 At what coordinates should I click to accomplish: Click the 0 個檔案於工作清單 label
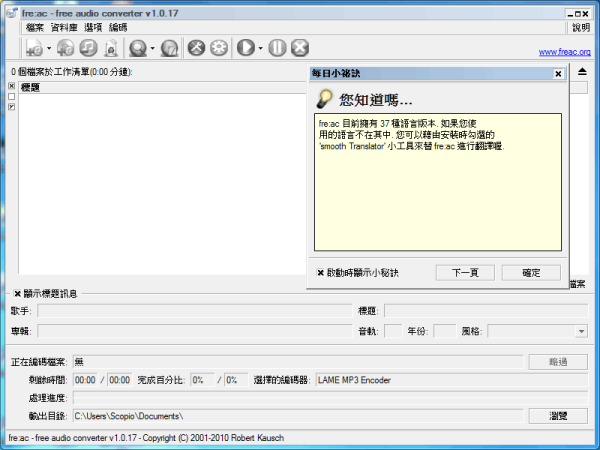point(72,72)
